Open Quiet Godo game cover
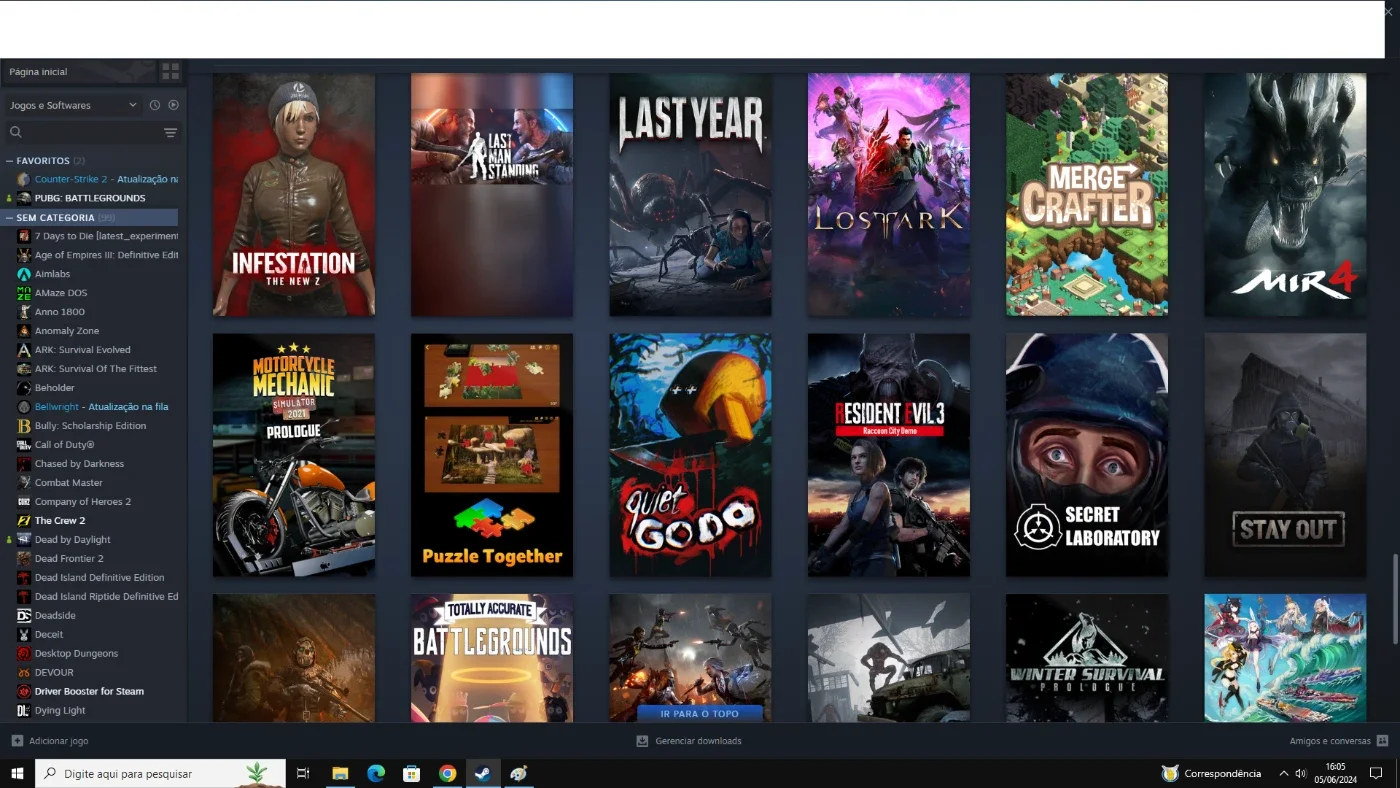 coord(690,455)
